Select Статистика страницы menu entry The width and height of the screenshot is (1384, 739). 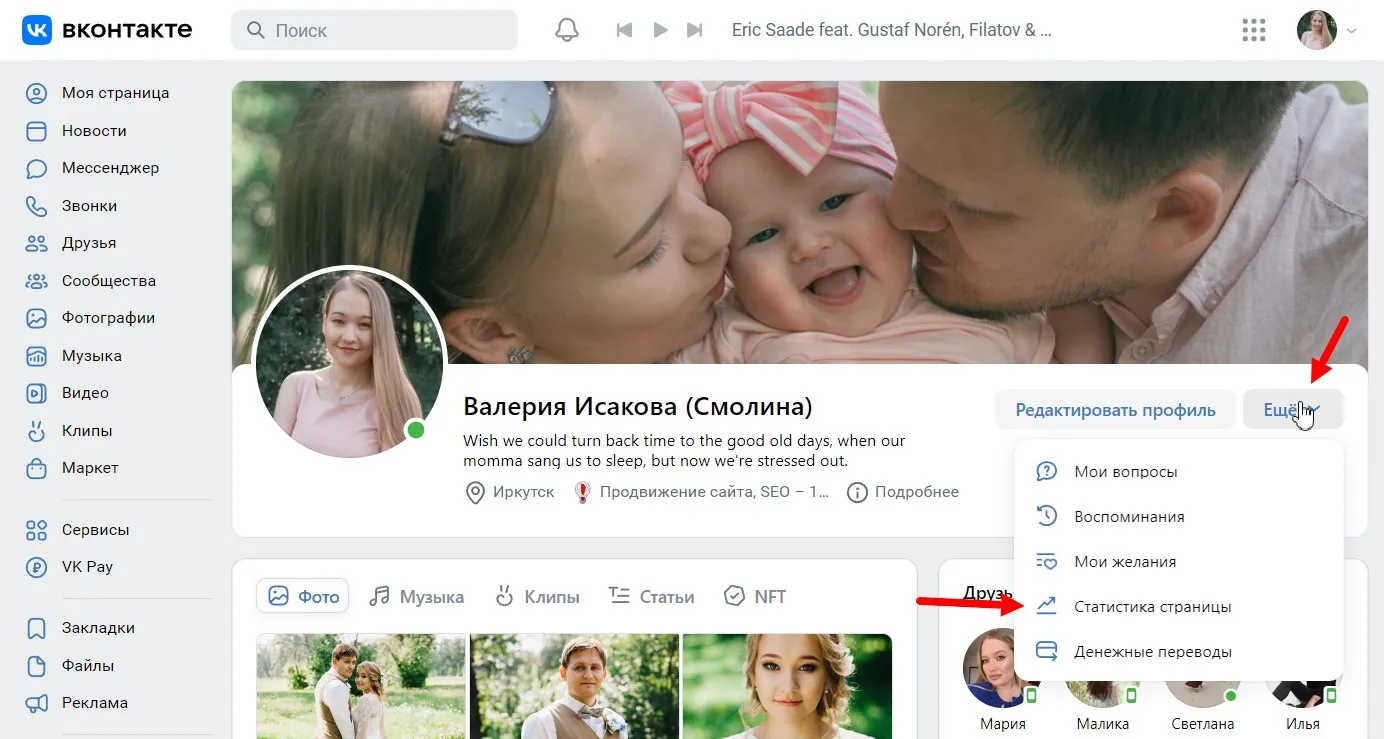tap(1178, 607)
